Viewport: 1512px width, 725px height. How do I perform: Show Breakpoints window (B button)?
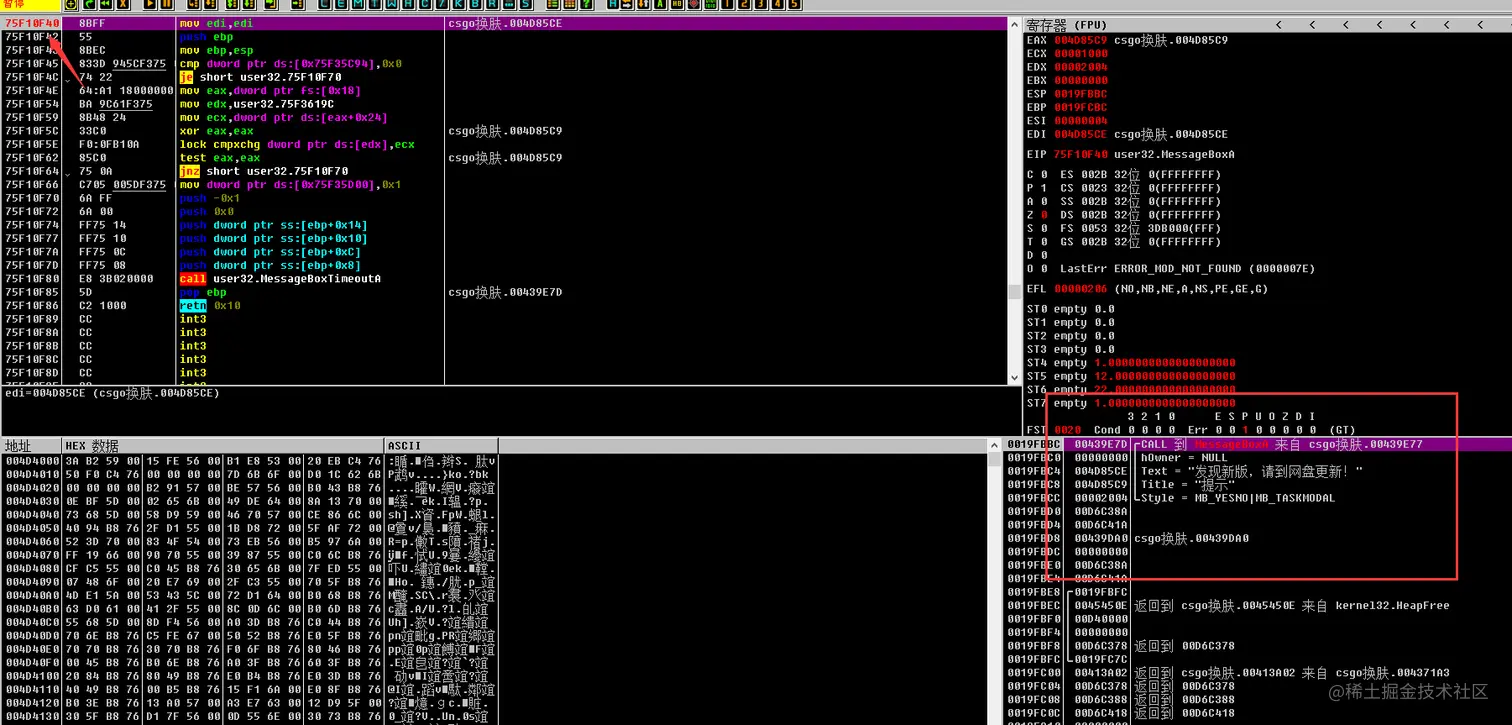[x=475, y=5]
